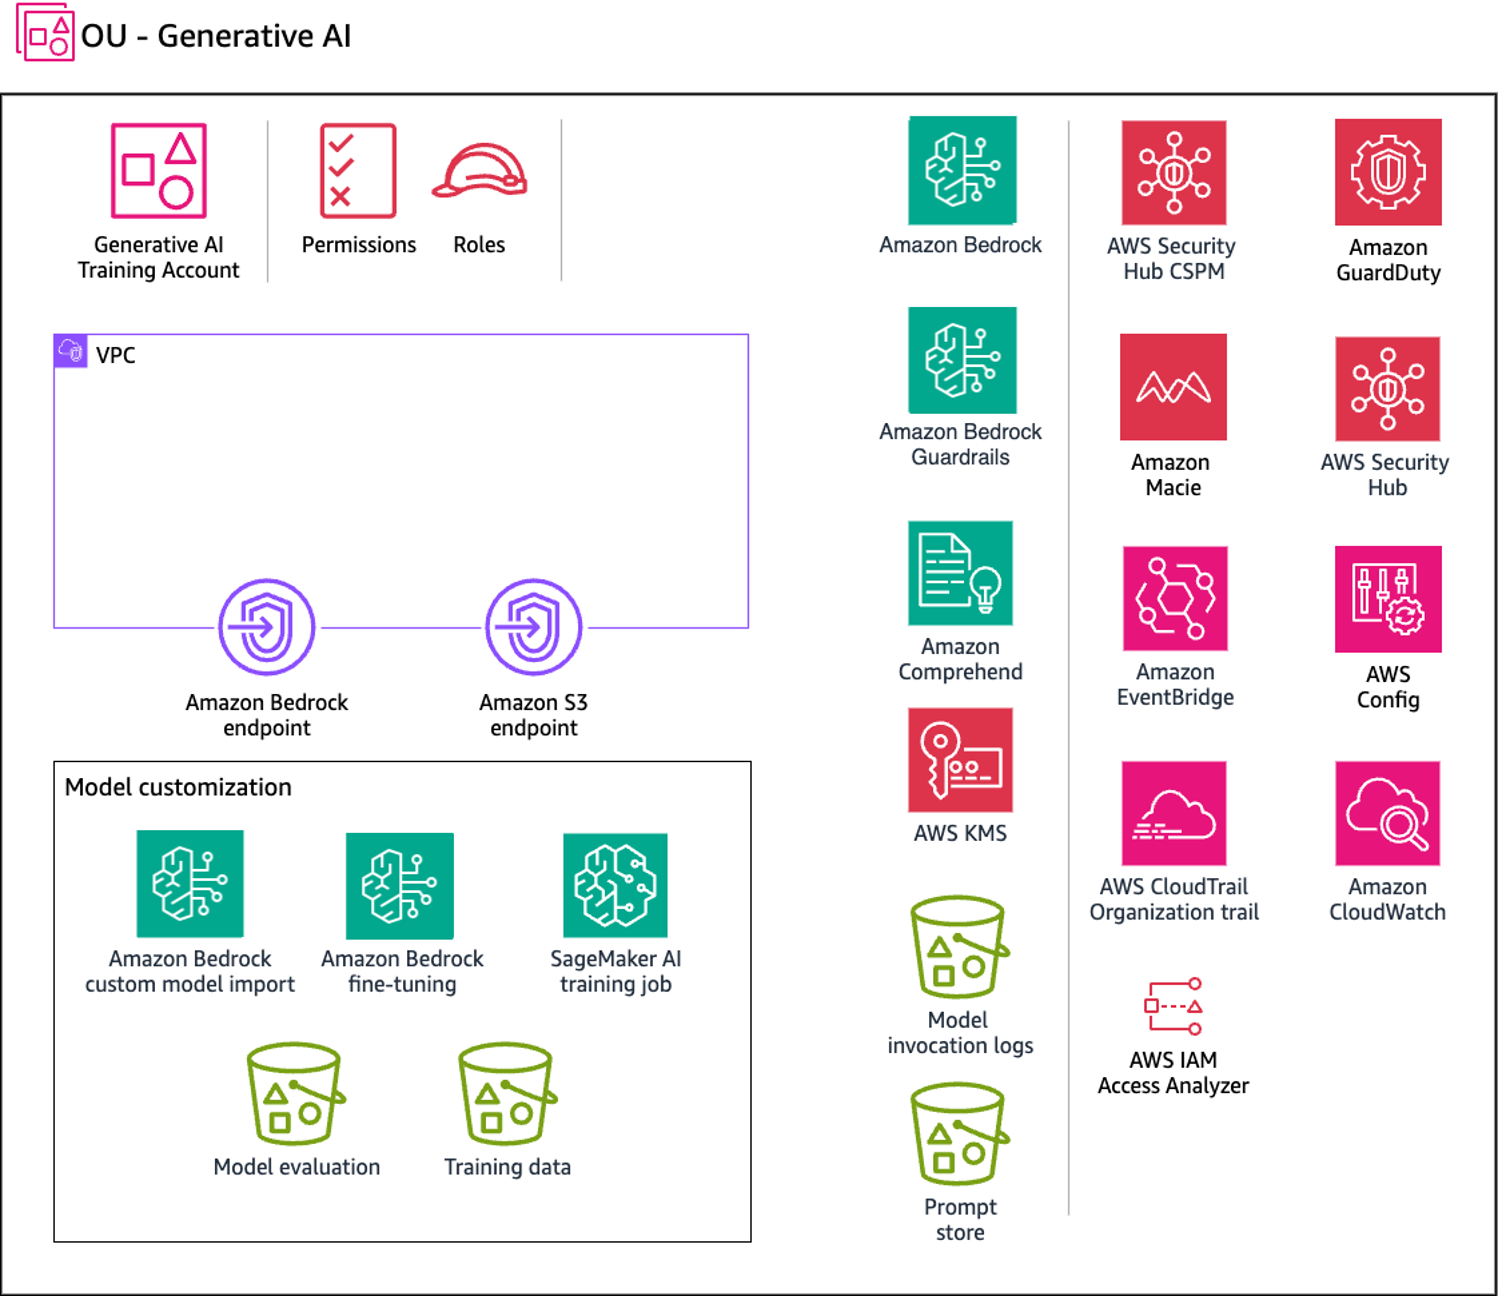This screenshot has height=1296, width=1498.
Task: Click the 'Amazon Bedrock Guardrails' label
Action: (960, 444)
